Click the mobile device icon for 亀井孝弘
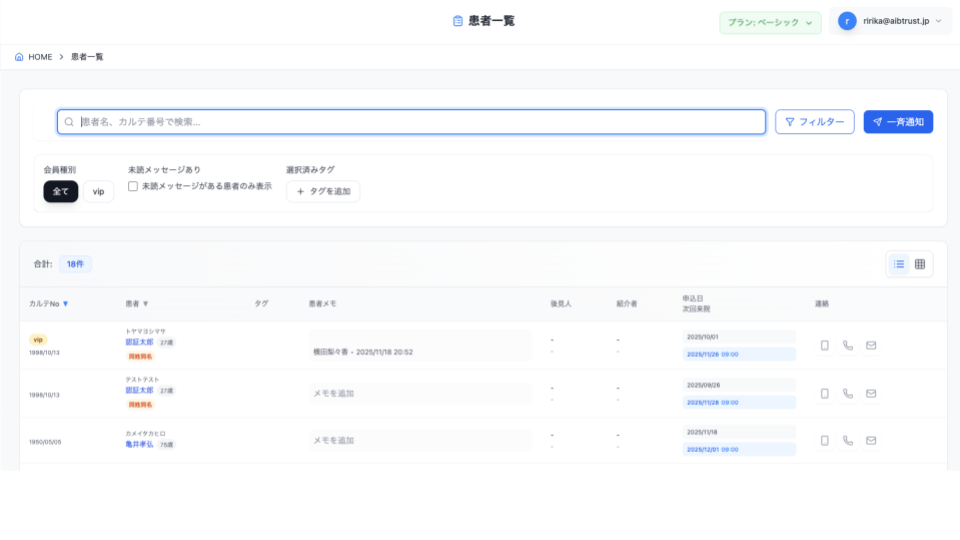The height and width of the screenshot is (540, 960). point(825,440)
